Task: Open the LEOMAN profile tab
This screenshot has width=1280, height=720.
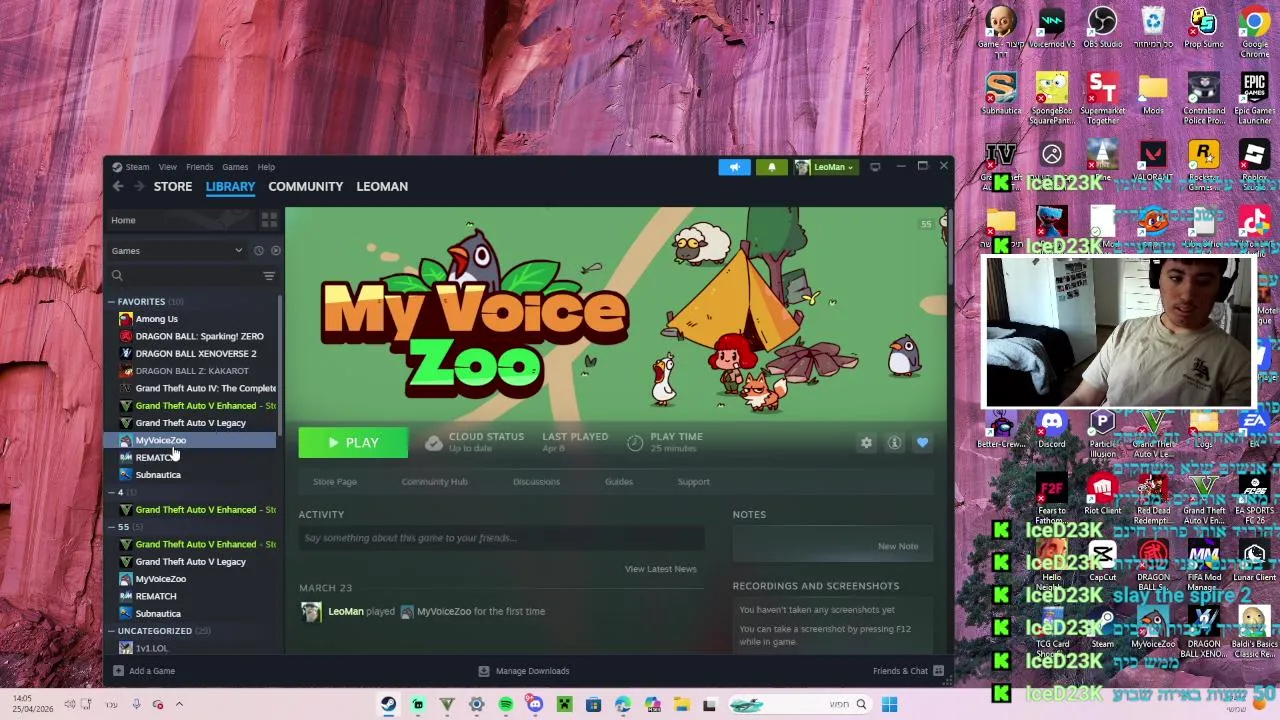Action: click(x=382, y=187)
